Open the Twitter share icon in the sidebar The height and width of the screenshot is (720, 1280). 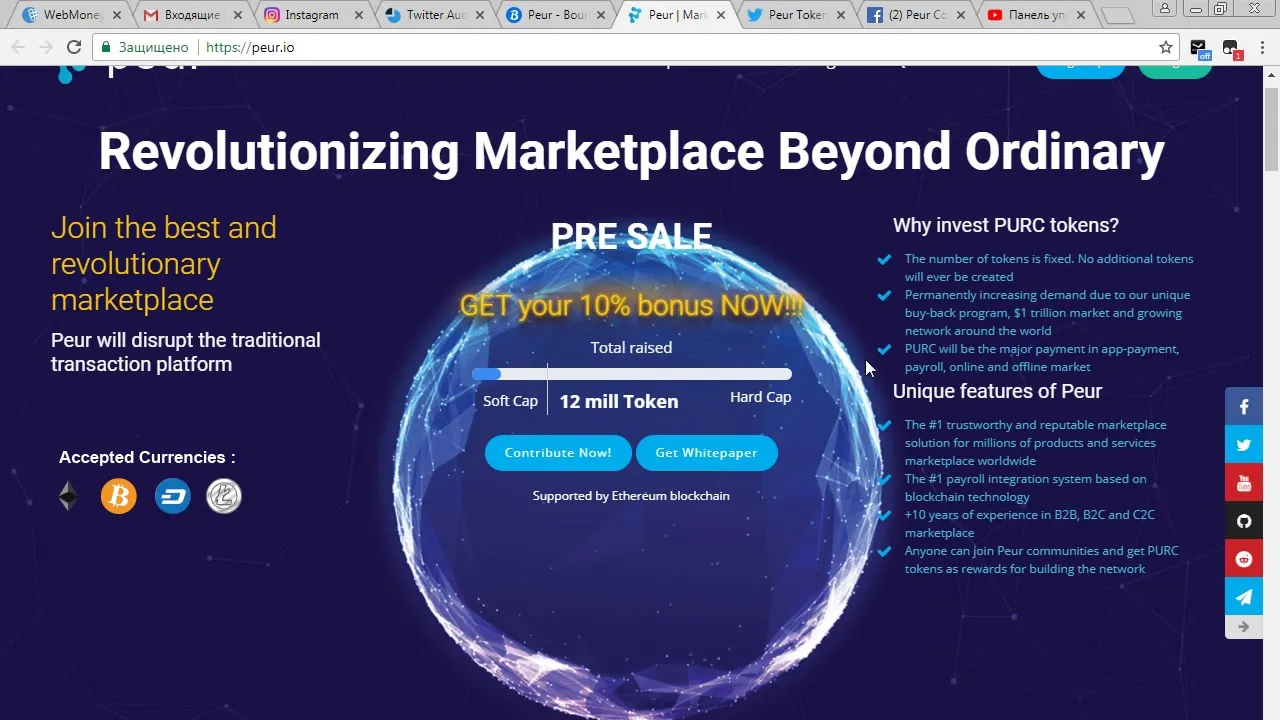tap(1244, 445)
